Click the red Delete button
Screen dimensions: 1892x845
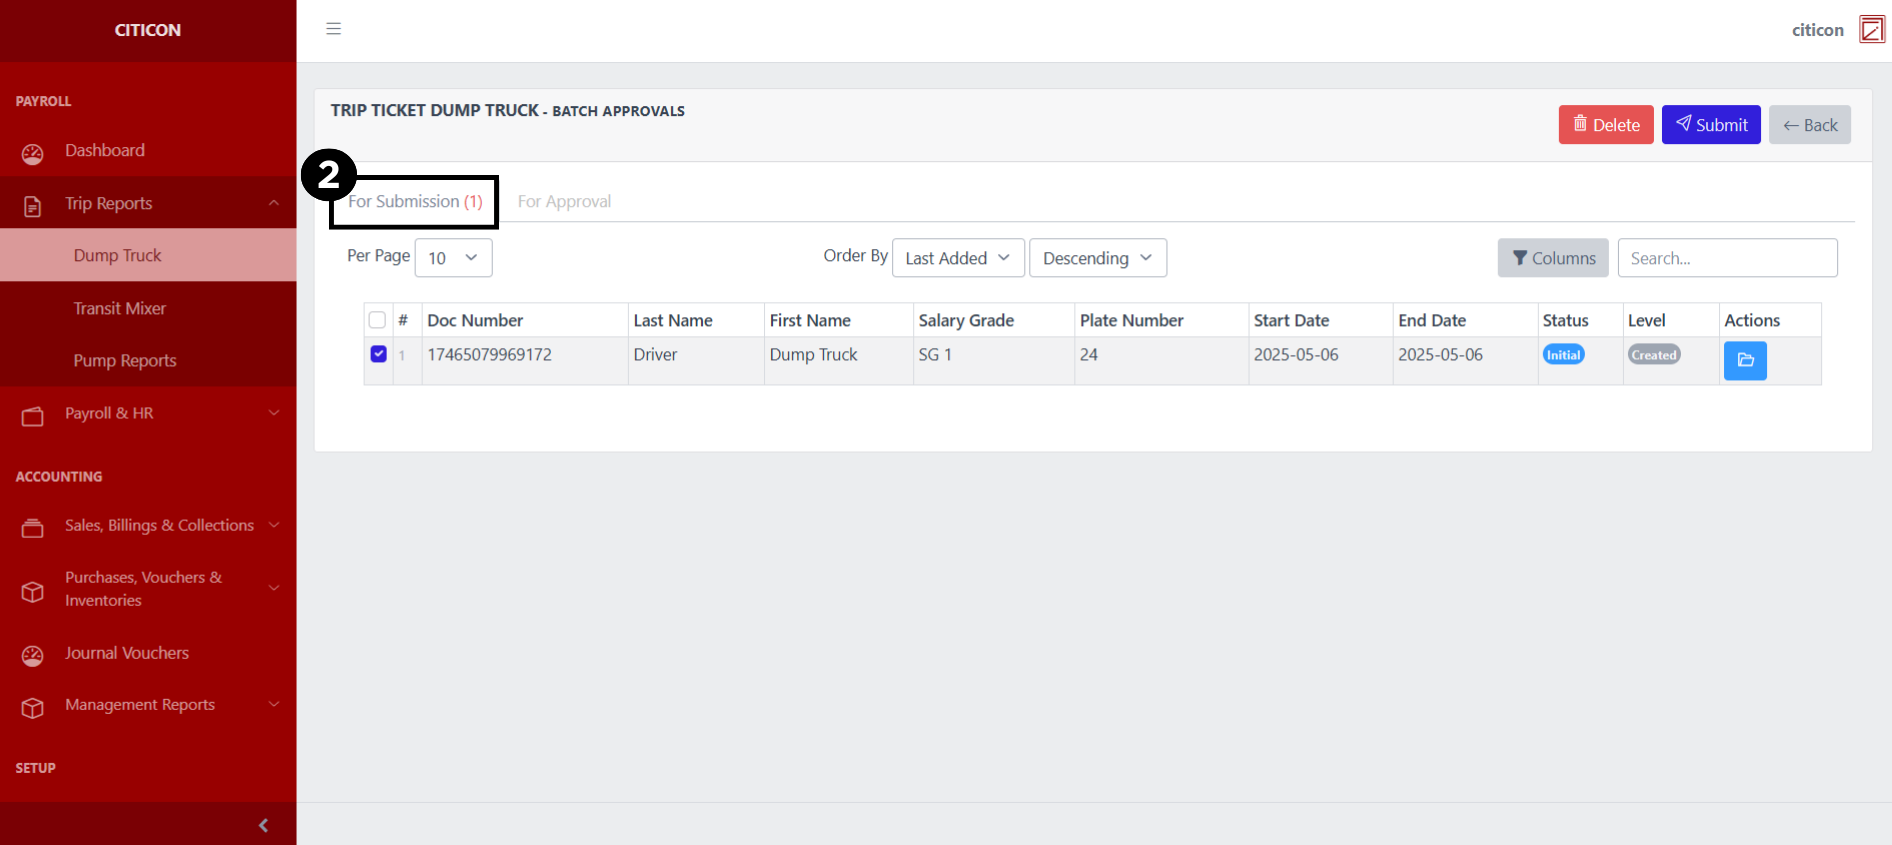(x=1605, y=125)
